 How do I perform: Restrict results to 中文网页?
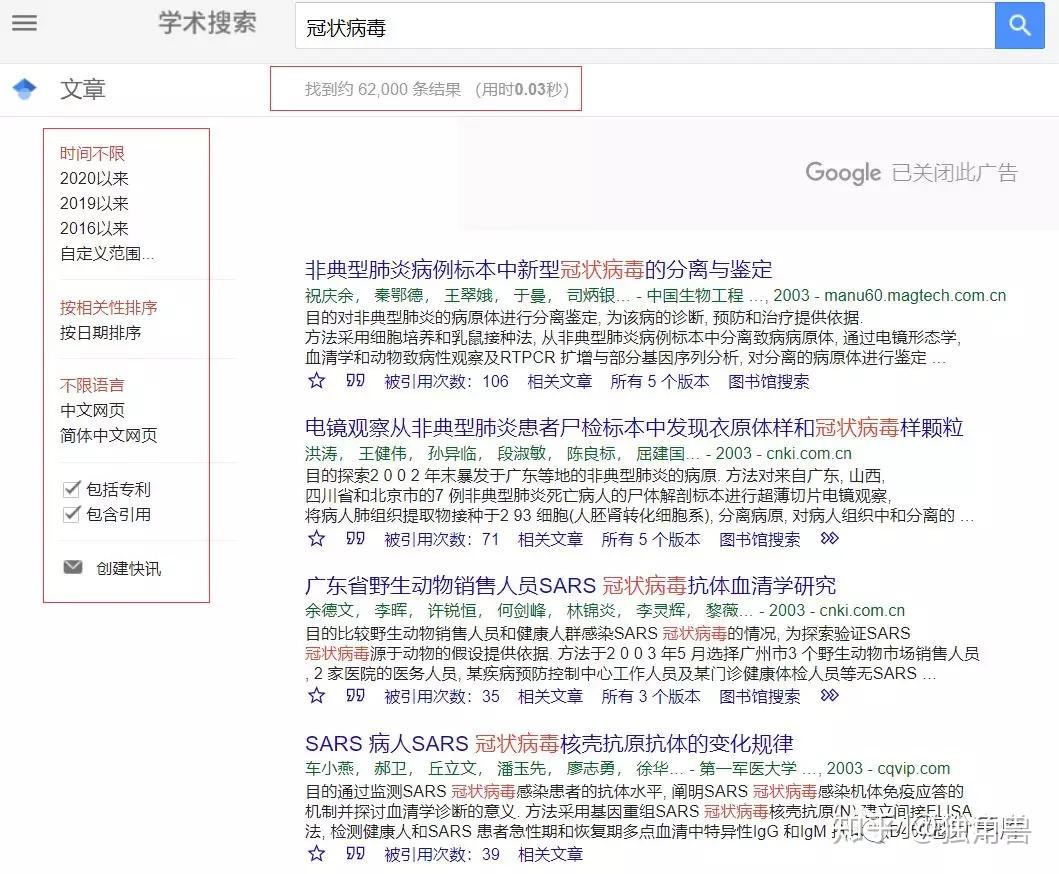[x=92, y=410]
